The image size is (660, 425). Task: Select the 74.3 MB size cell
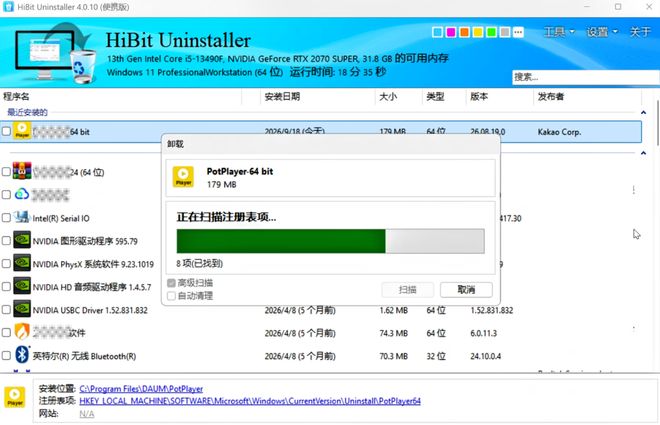(394, 333)
